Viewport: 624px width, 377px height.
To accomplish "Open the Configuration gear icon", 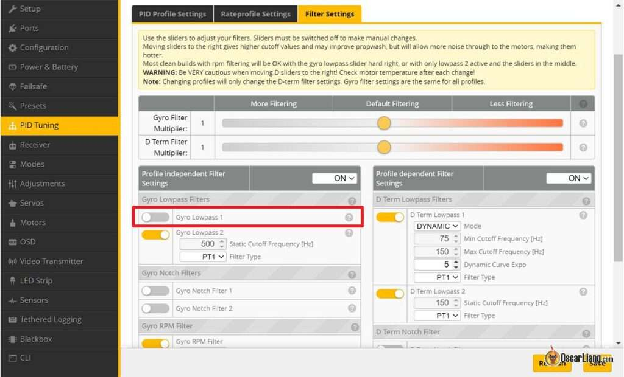I will 12,48.
